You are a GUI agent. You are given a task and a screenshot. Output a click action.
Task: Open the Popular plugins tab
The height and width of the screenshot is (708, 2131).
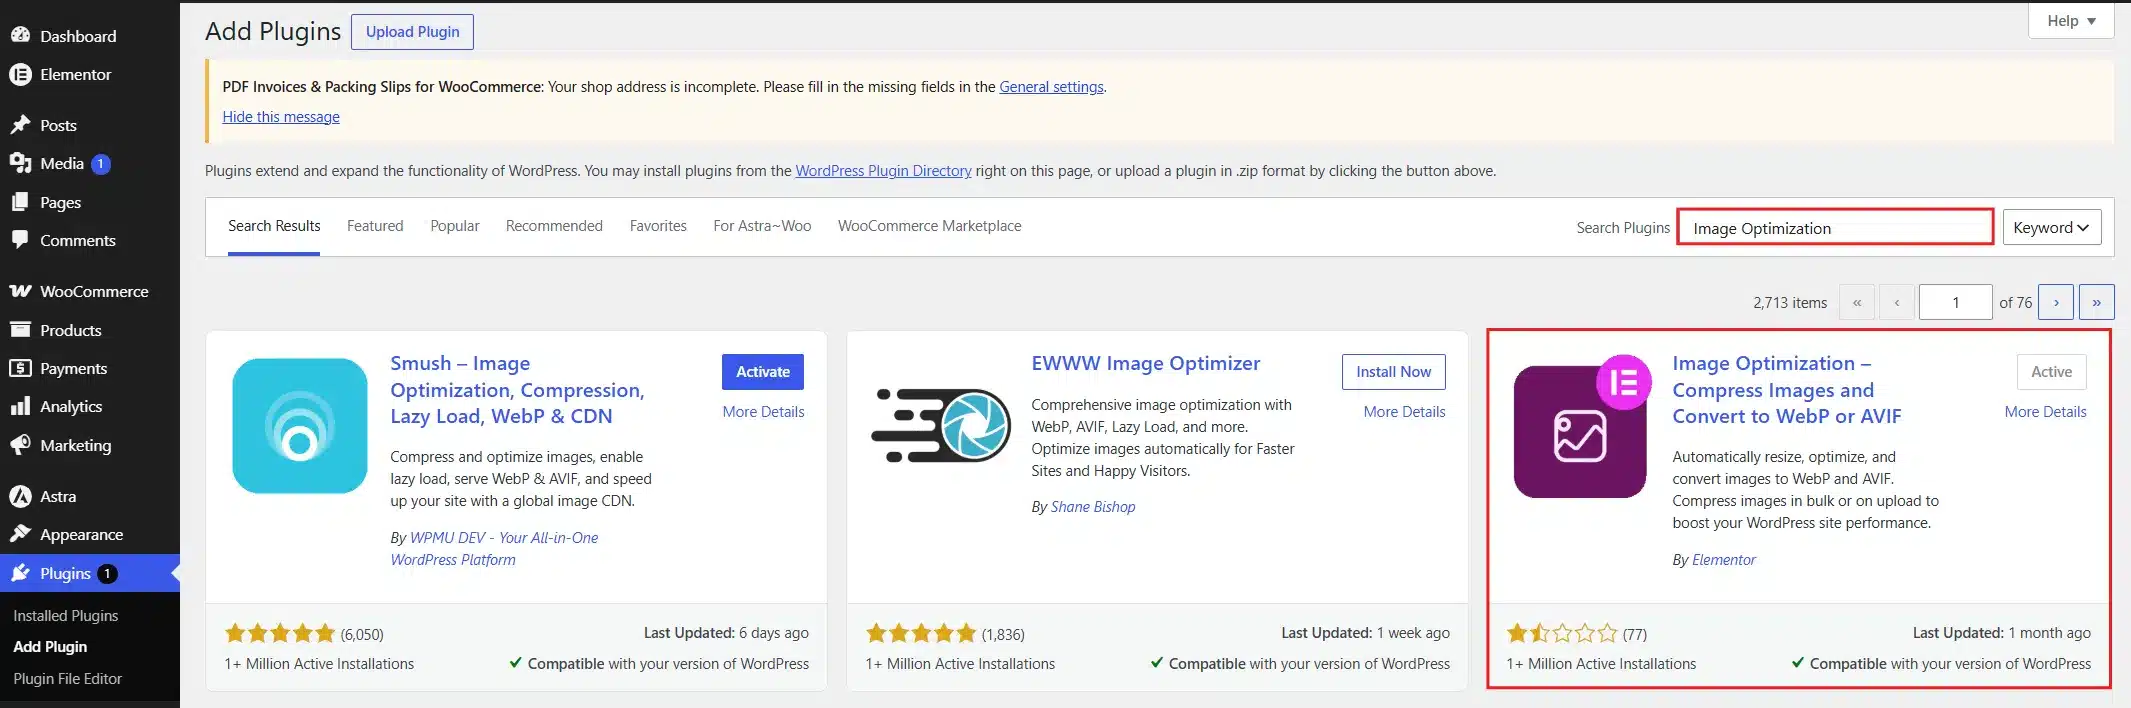(455, 226)
